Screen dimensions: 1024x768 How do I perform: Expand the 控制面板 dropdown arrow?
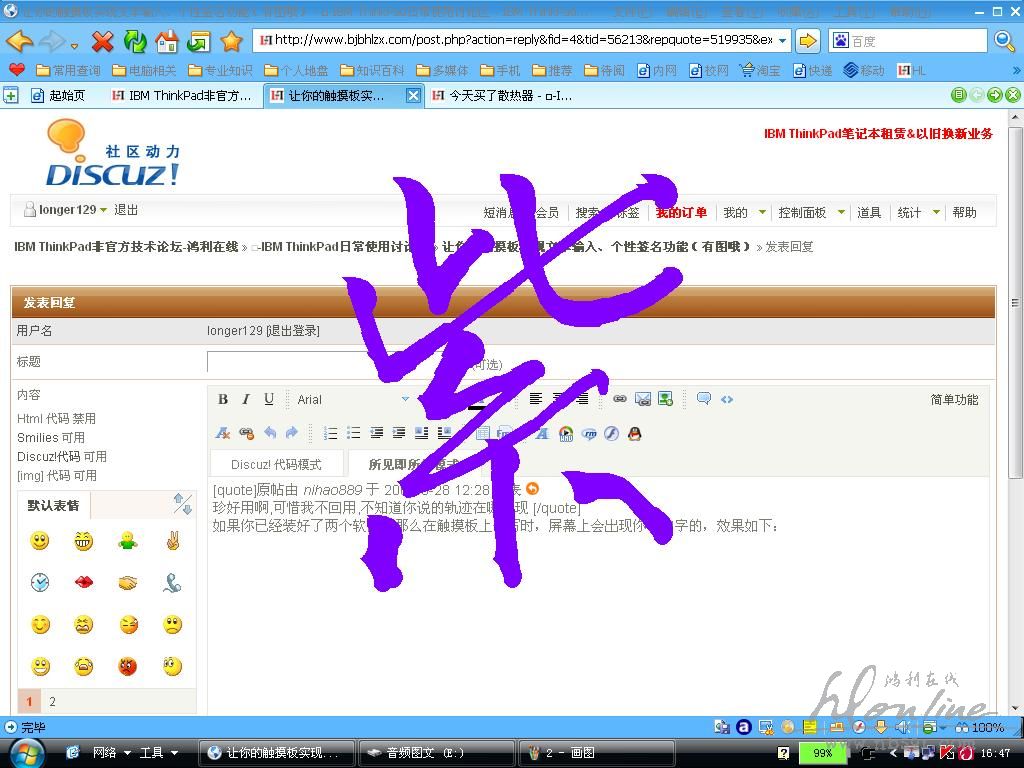841,212
